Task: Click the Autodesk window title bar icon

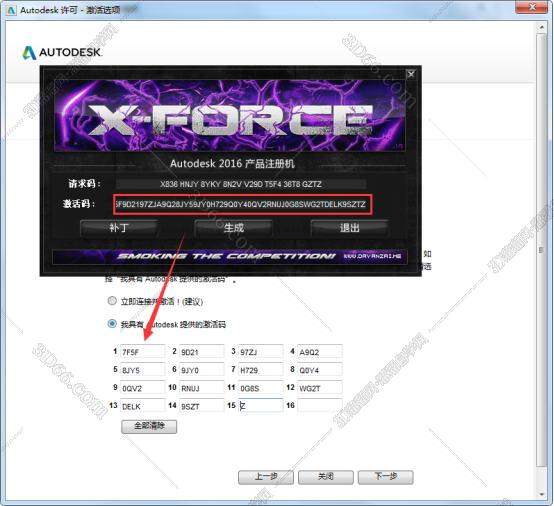Action: (x=11, y=10)
